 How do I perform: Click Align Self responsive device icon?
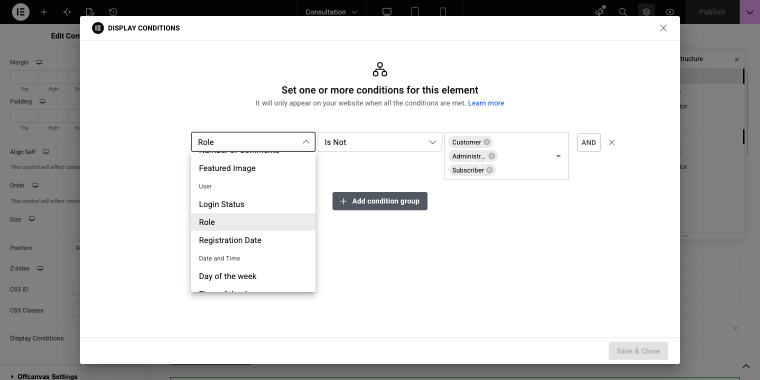click(46, 152)
